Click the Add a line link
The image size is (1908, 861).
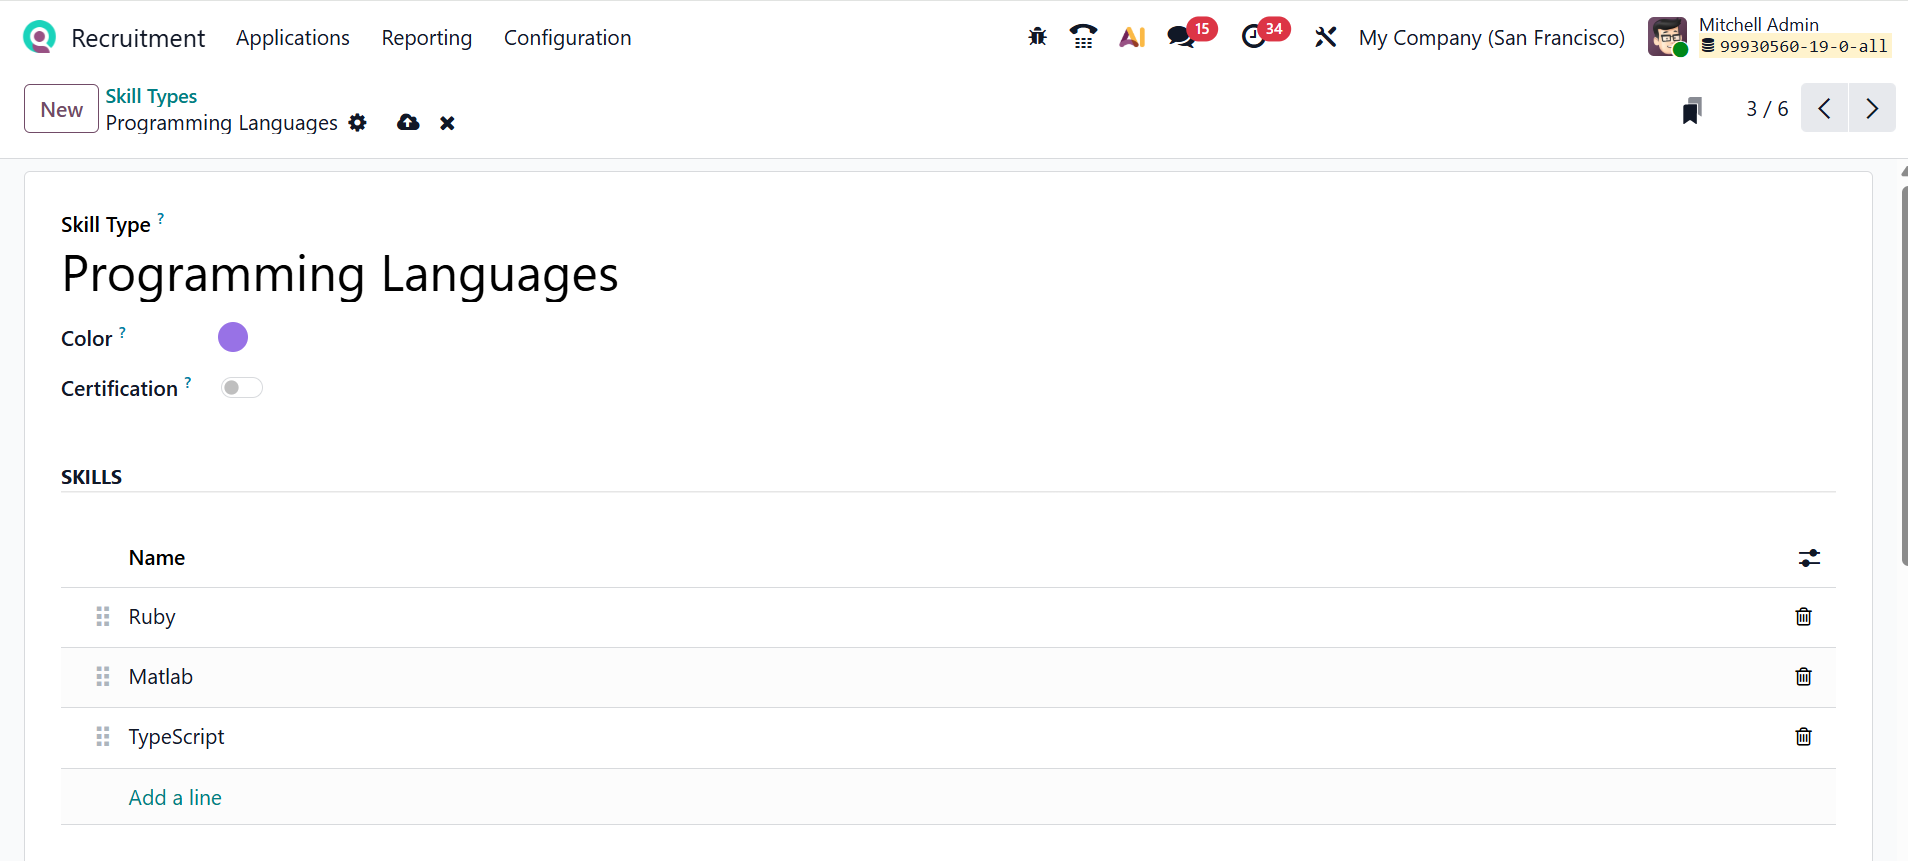pos(175,798)
